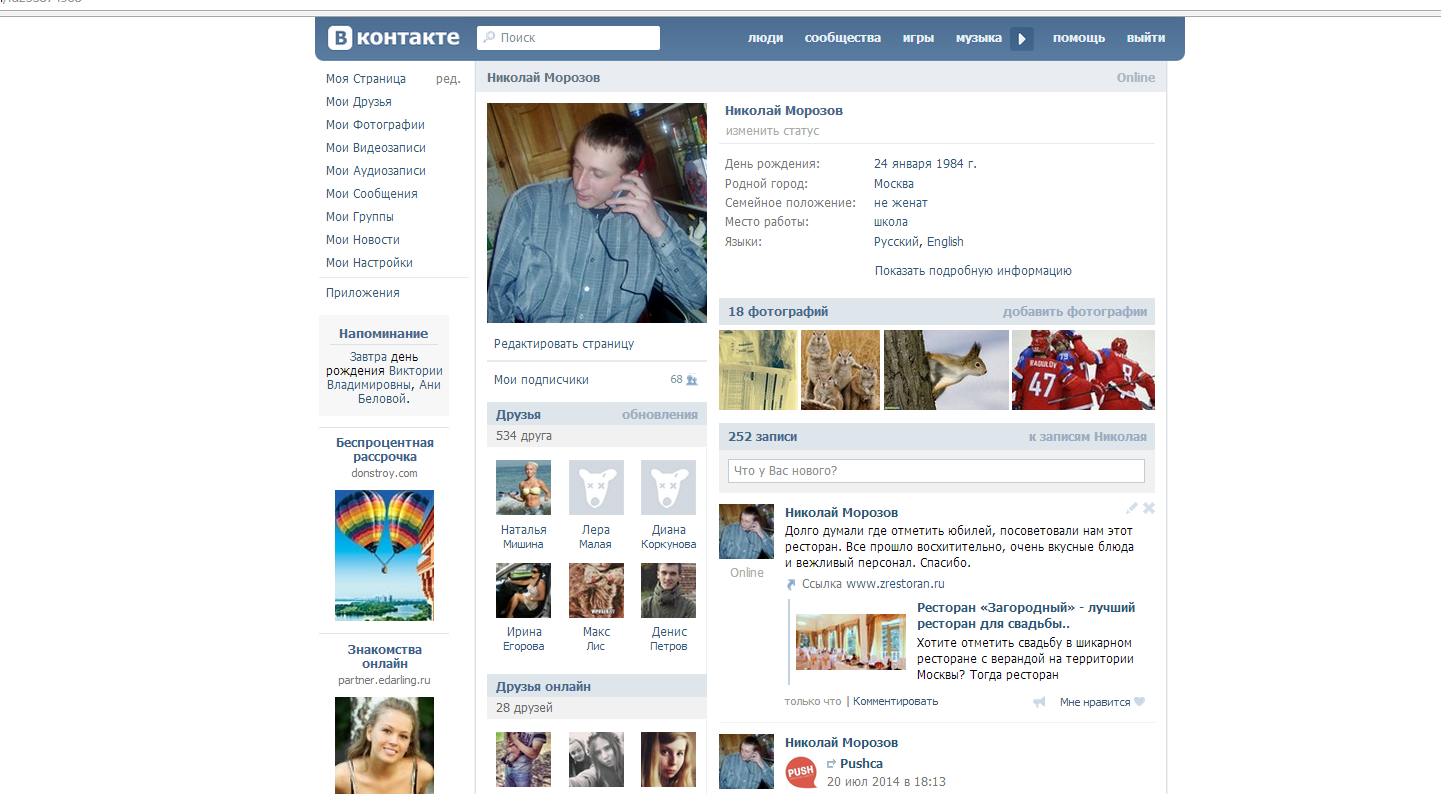This screenshot has width=1441, height=794.
Task: Open friend Макс Лис's avatar
Action: pos(596,590)
